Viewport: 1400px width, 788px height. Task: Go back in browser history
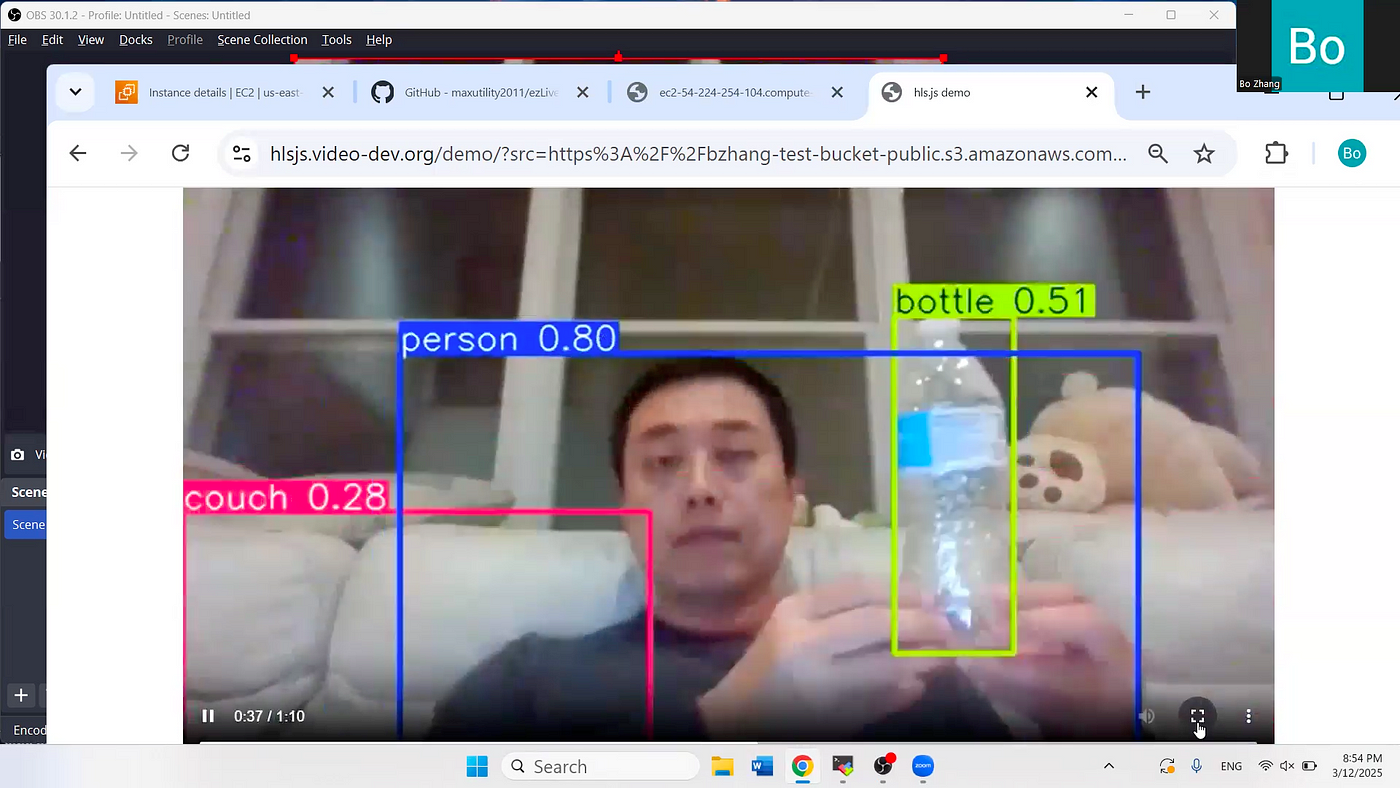click(x=78, y=153)
